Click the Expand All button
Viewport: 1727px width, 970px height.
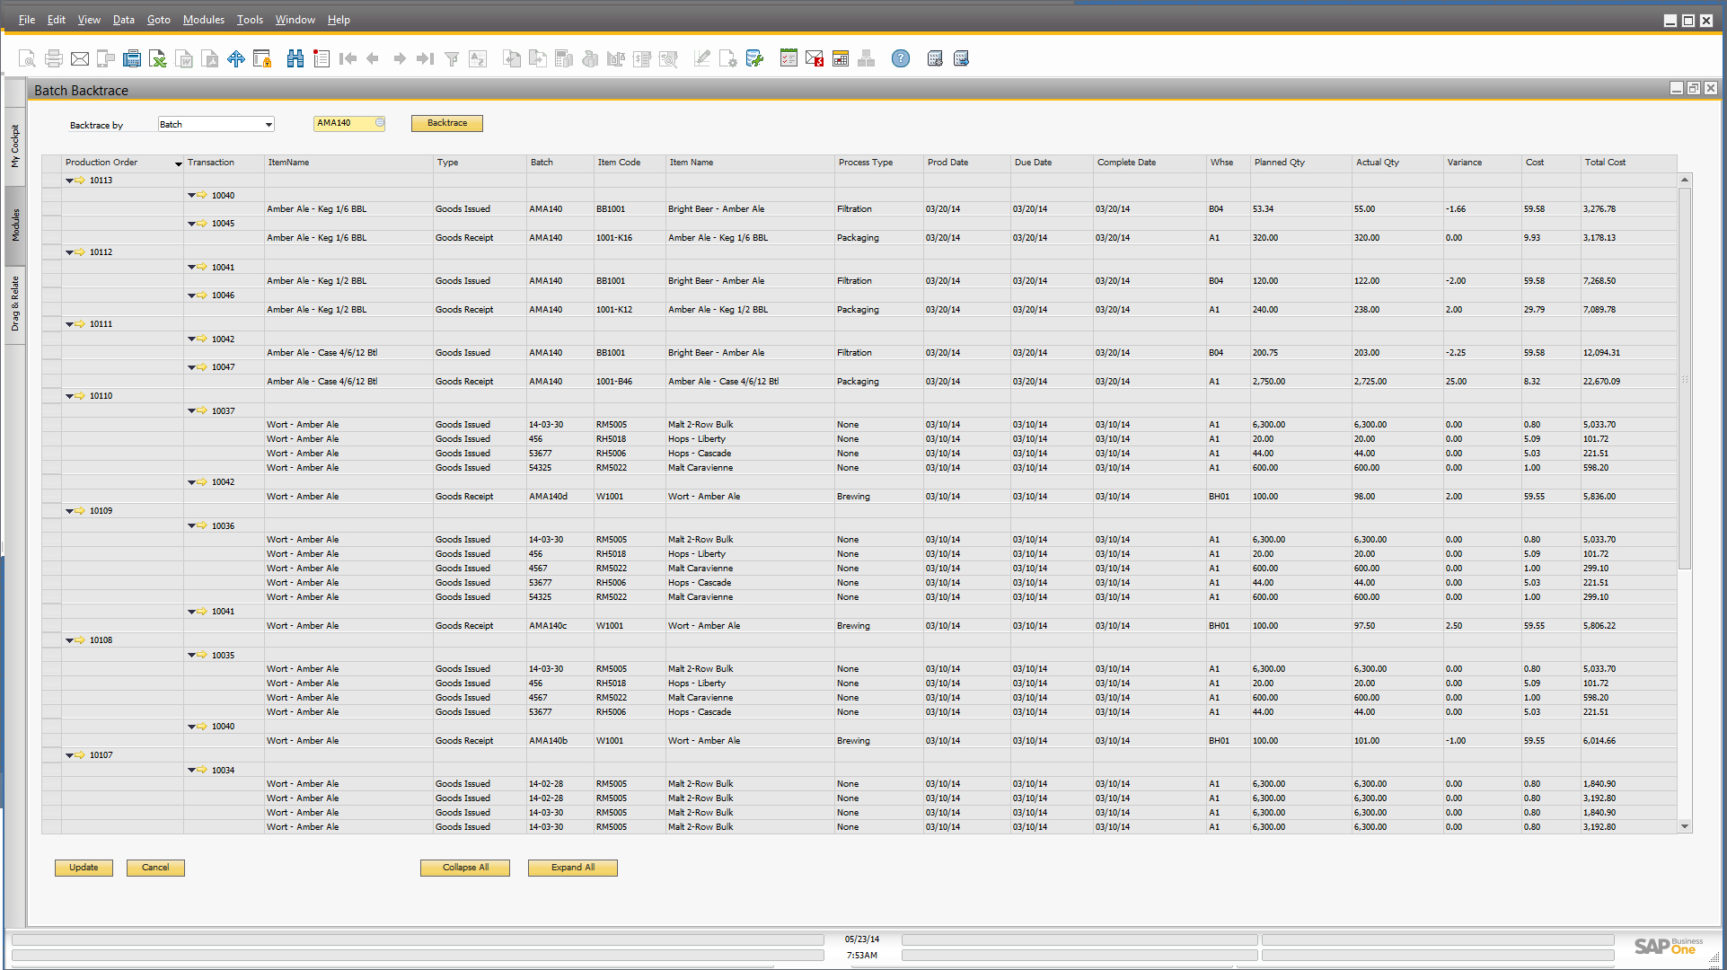click(x=572, y=867)
